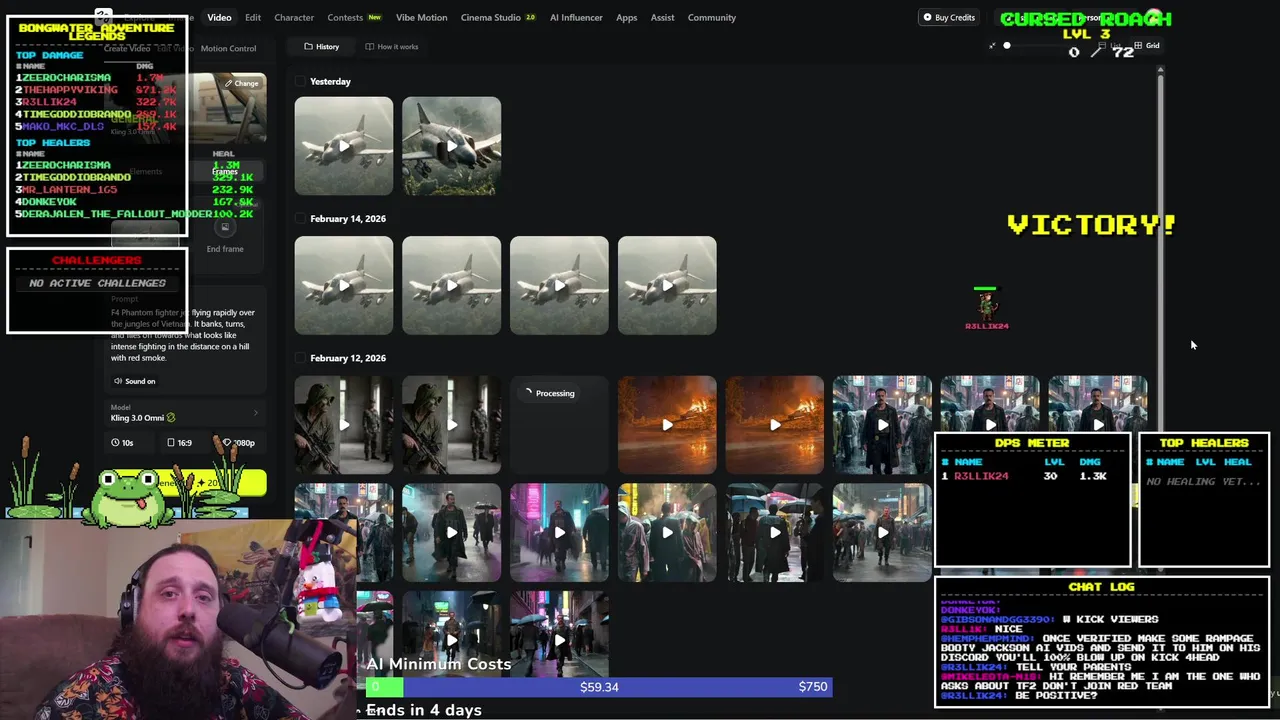Open the second burning fire thumbnail
Viewport: 1280px width, 720px height.
775,425
